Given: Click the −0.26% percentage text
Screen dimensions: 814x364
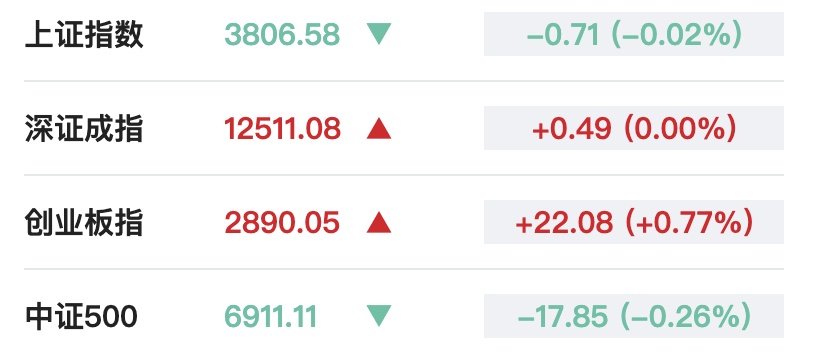Looking at the screenshot, I should pyautogui.click(x=686, y=317).
